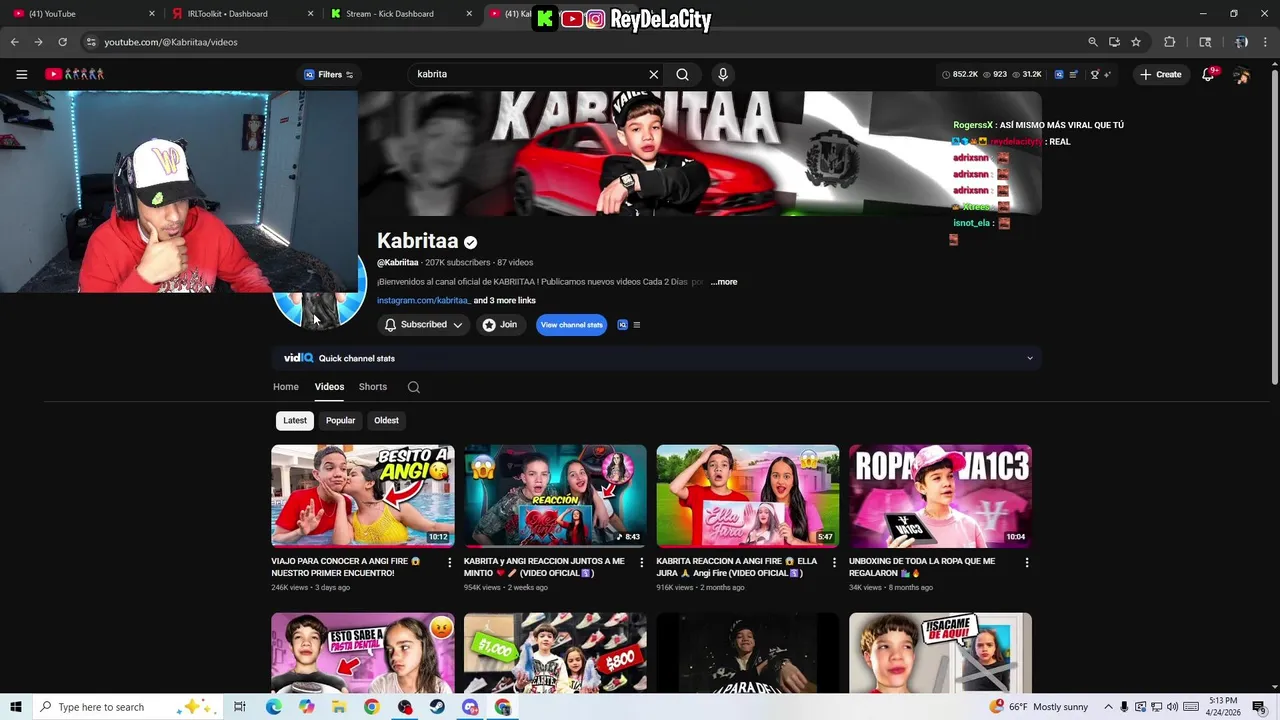Bookmark this page with the star
Screen dimensions: 1280x720
pos(1136,42)
